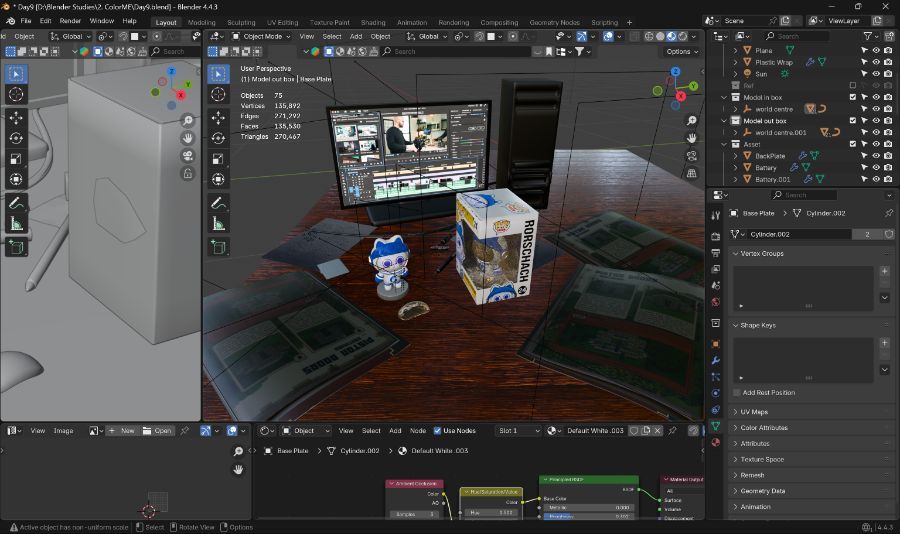This screenshot has height=534, width=900.
Task: Click the Help menu button
Action: 129,21
